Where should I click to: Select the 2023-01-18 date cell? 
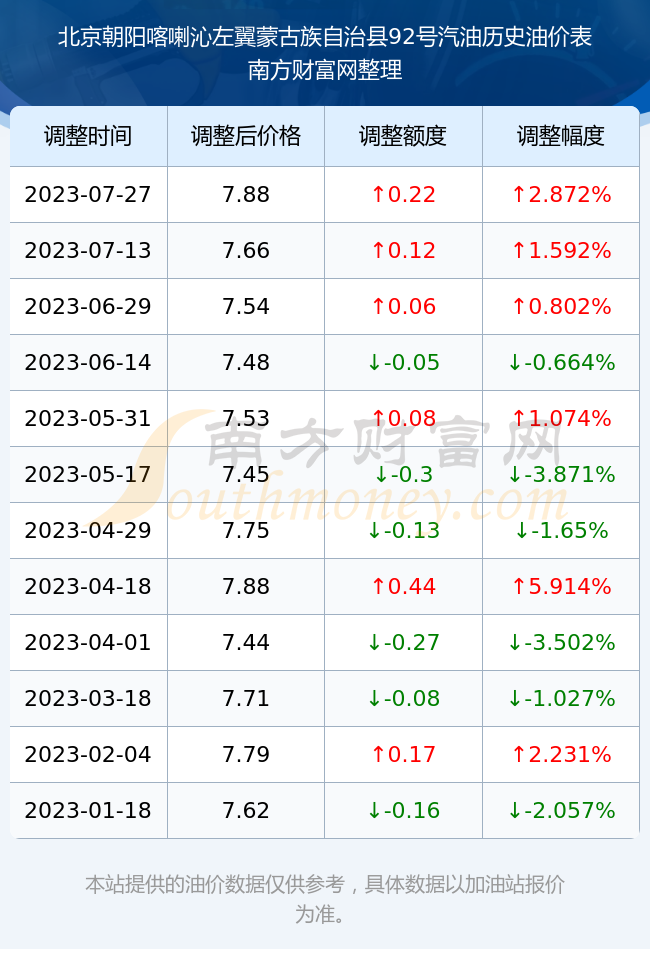tap(88, 811)
